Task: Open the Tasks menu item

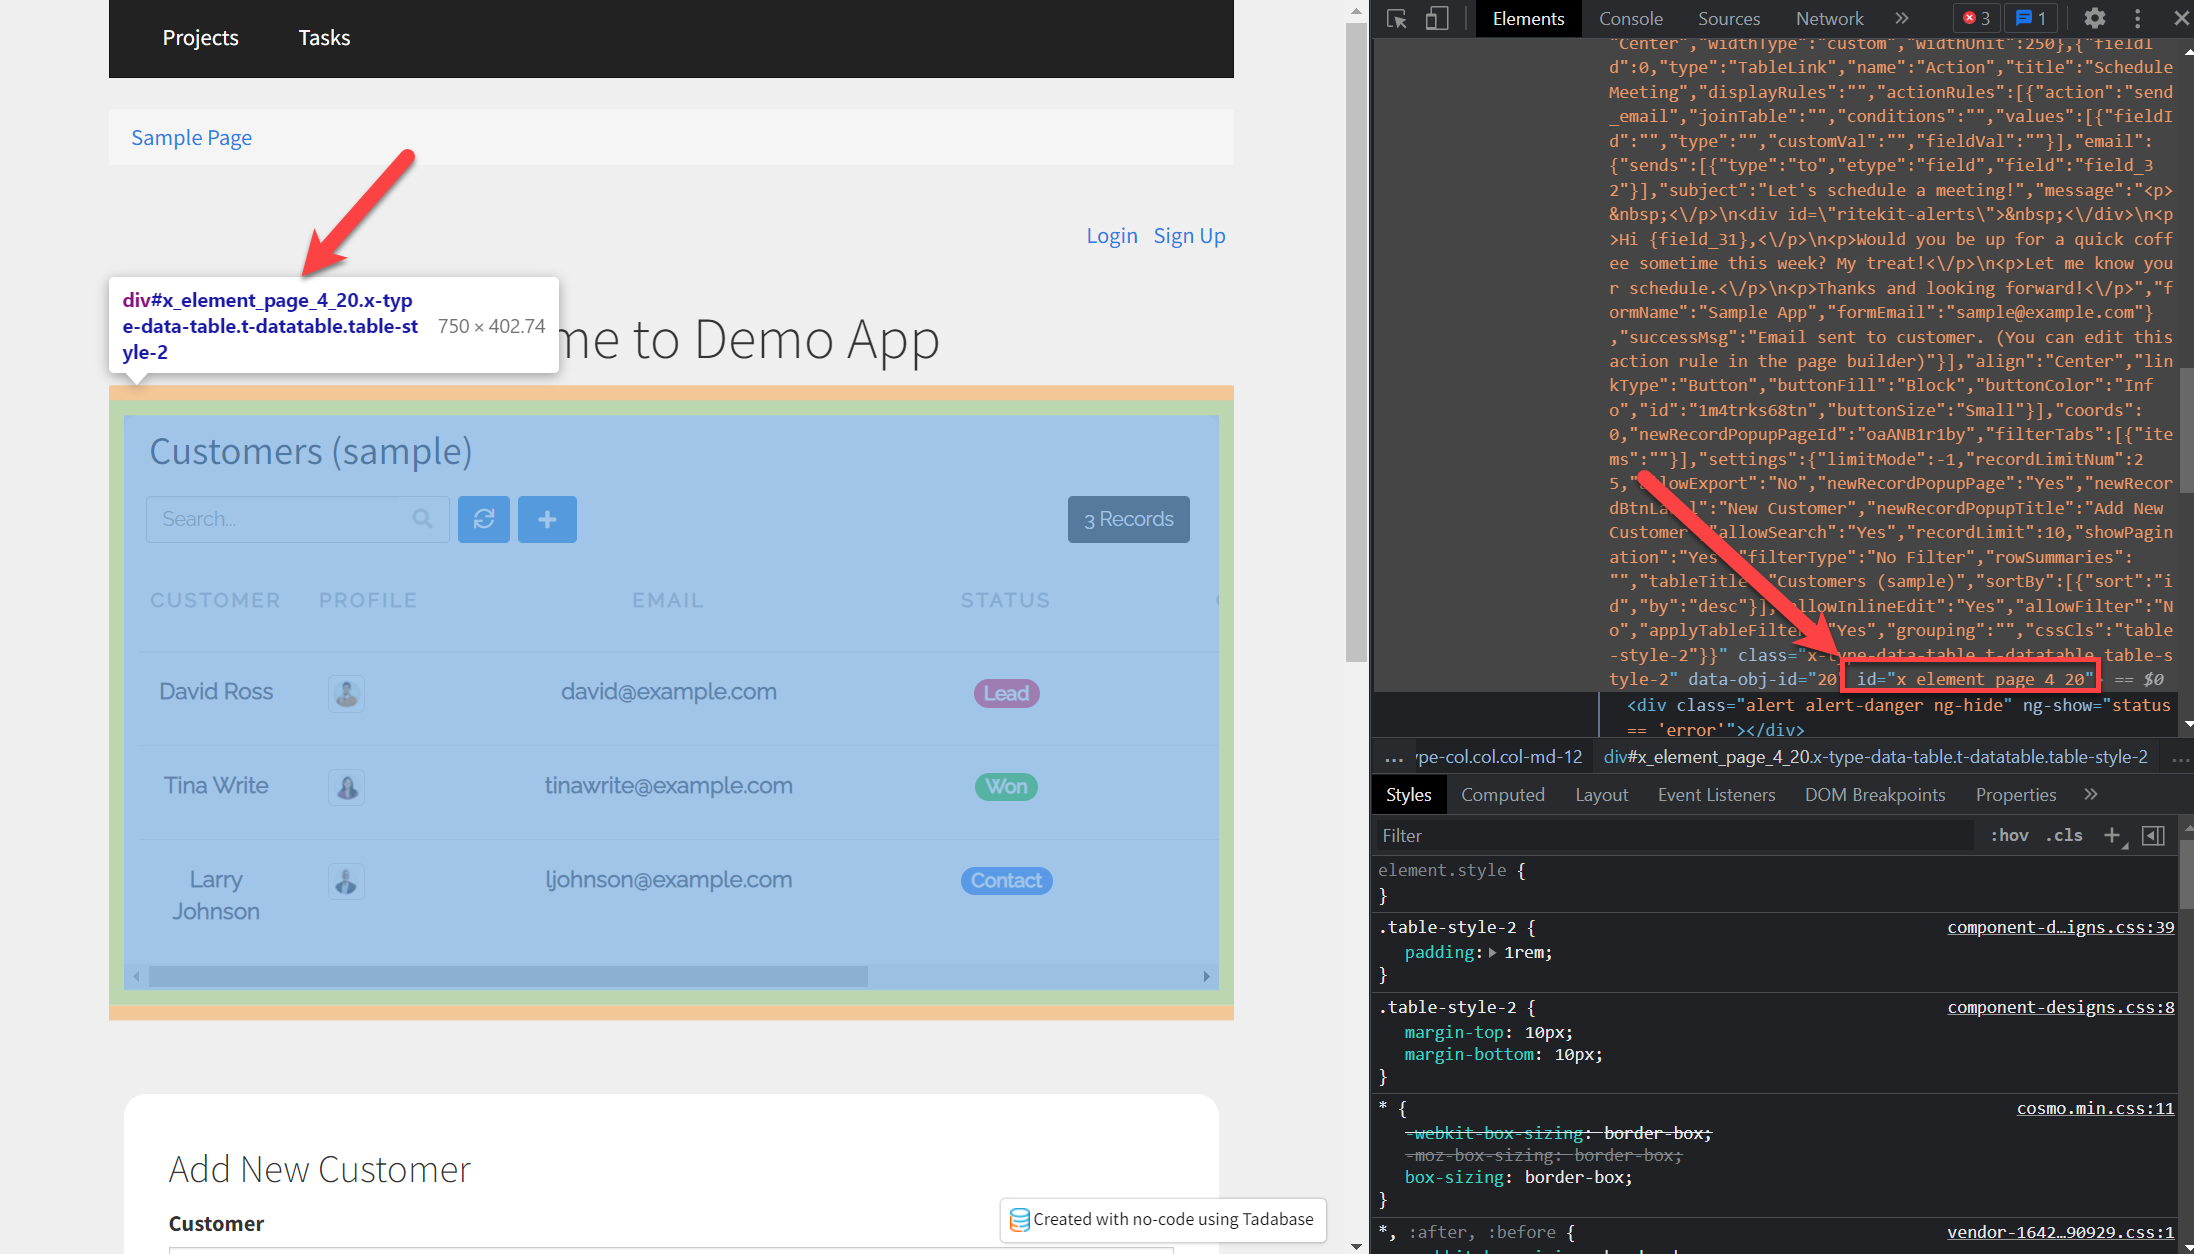Action: 324,38
